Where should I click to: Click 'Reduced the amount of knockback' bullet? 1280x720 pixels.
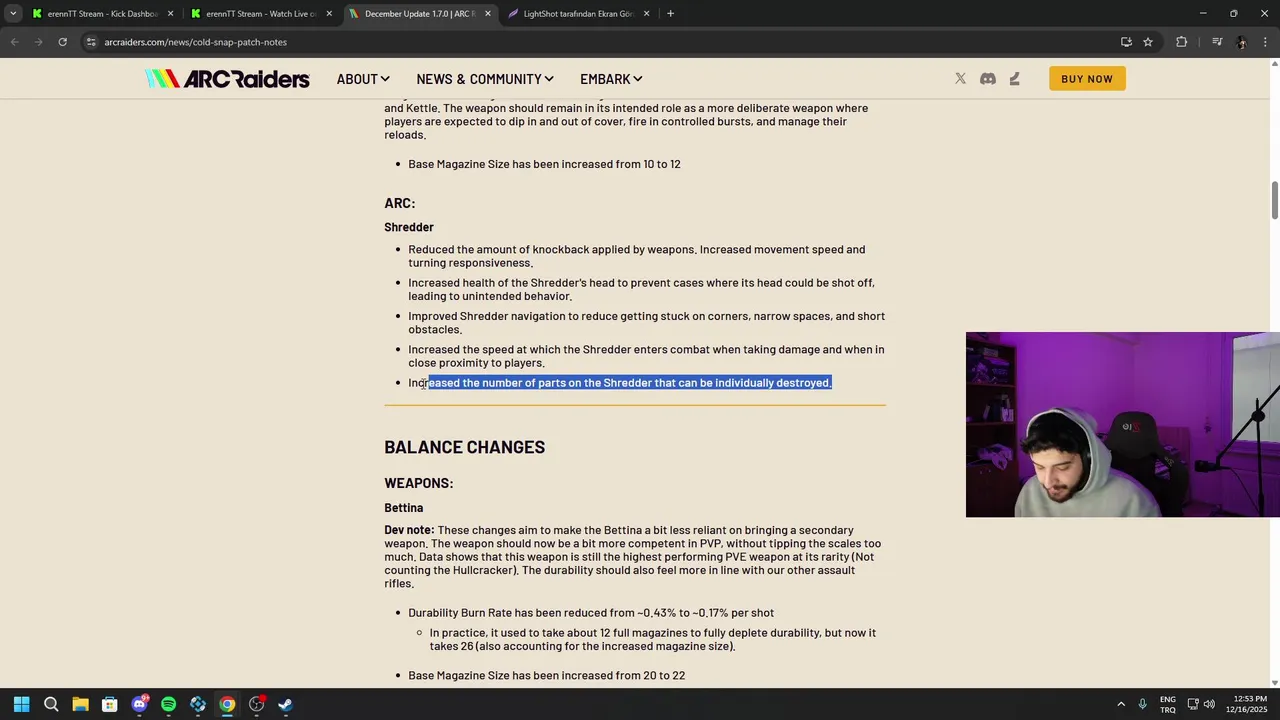point(637,256)
